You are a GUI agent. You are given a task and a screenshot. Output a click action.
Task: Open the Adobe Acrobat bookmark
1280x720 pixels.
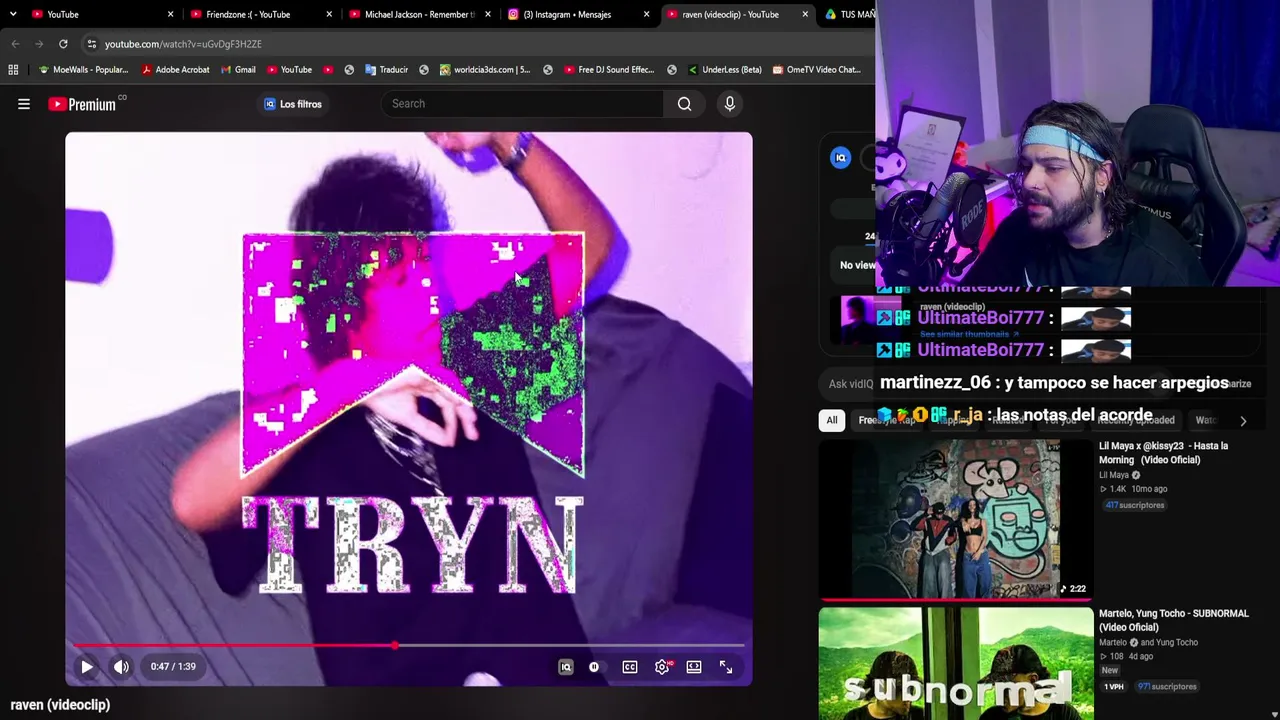(x=176, y=70)
